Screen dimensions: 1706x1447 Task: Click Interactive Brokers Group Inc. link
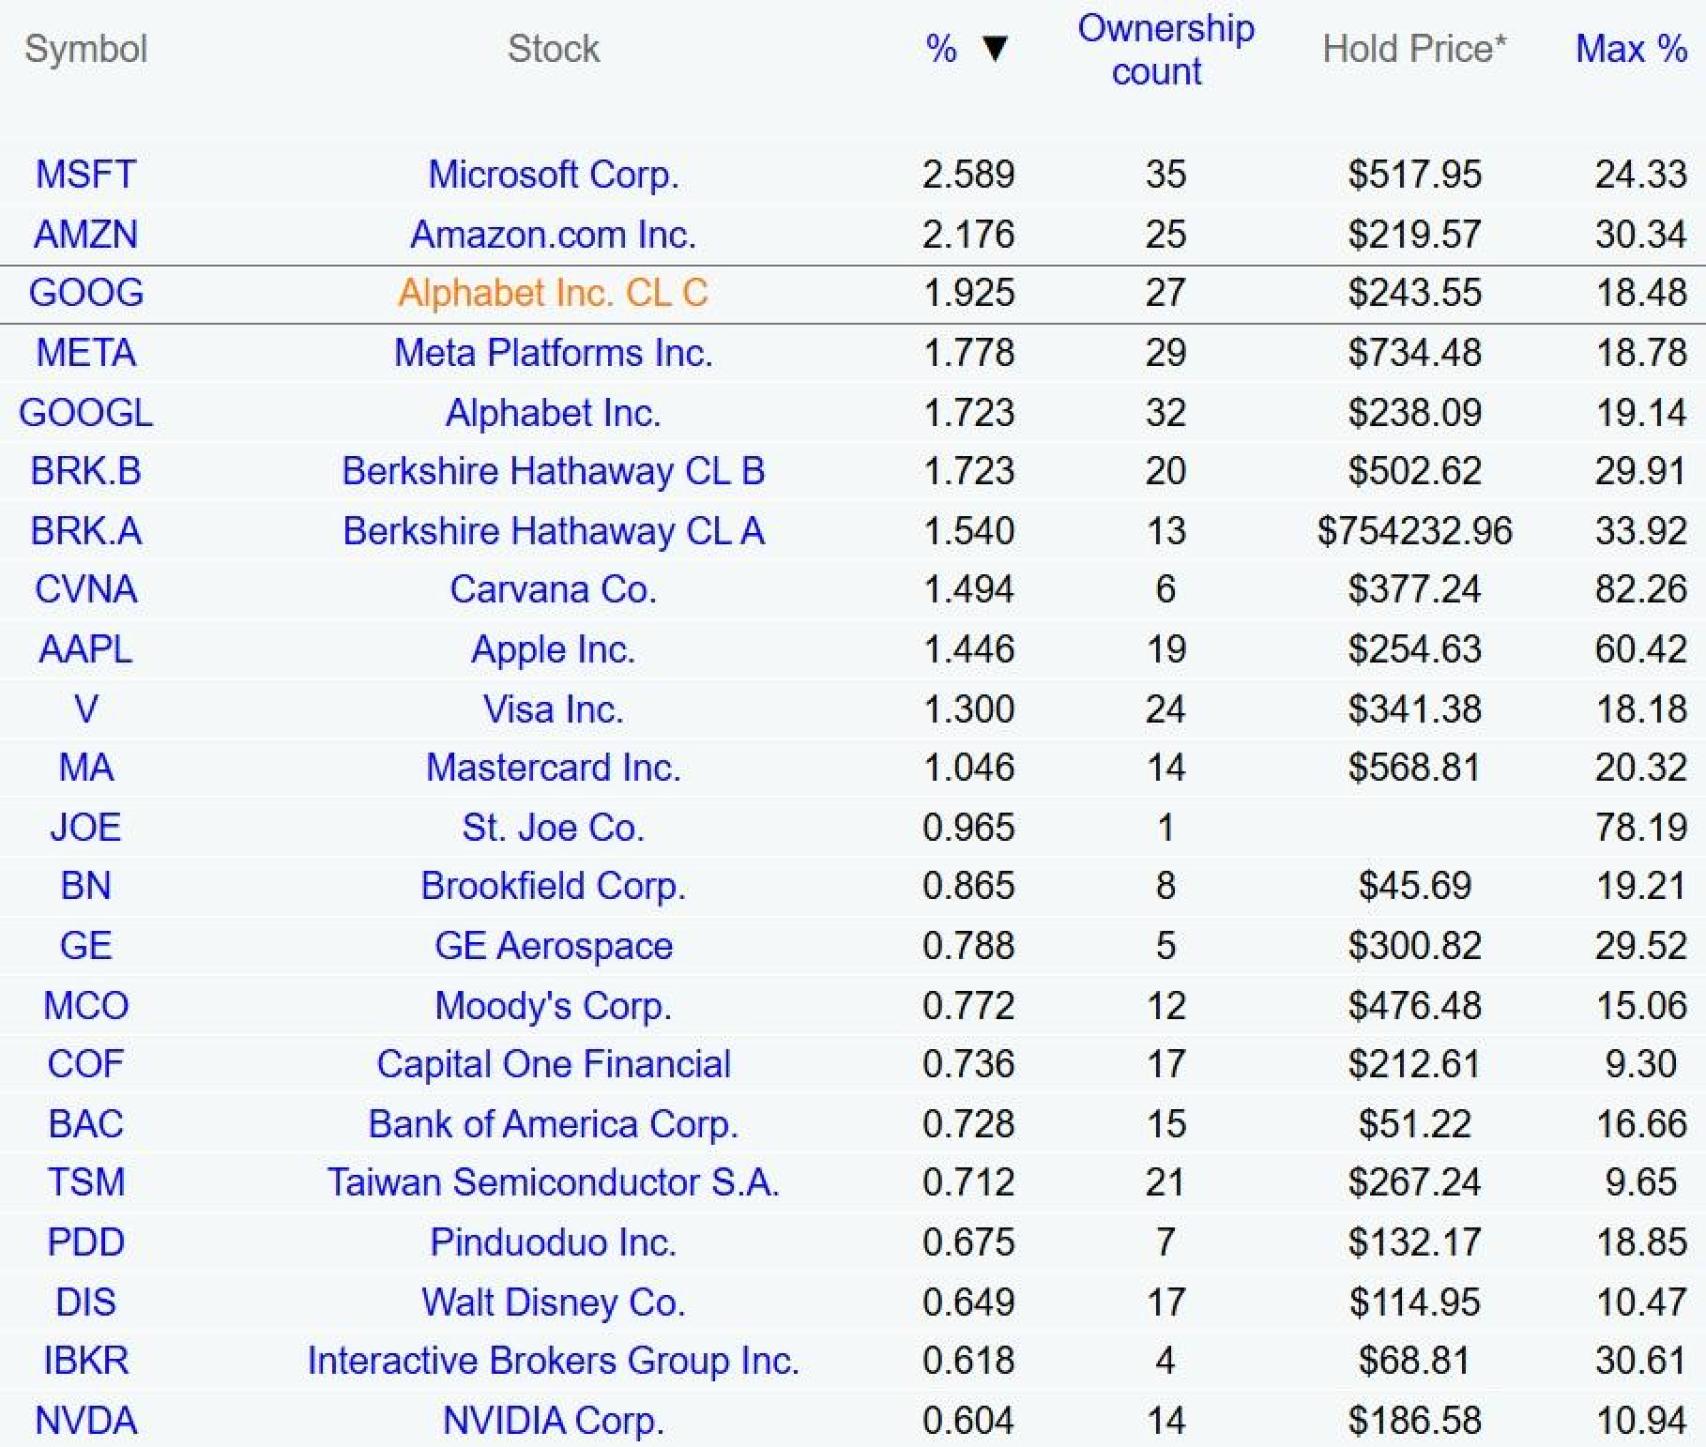[x=553, y=1361]
